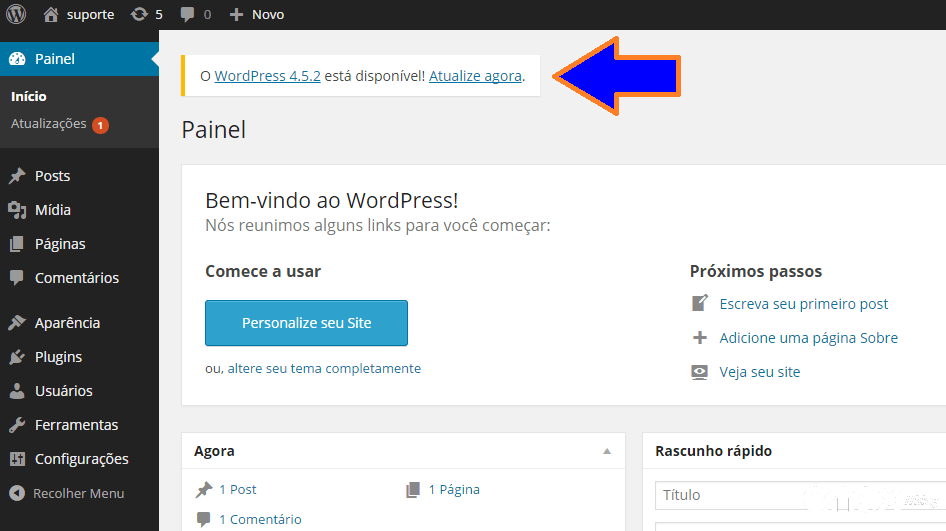Open the Atualizações submenu item
Viewport: 946px width, 531px height.
(49, 124)
